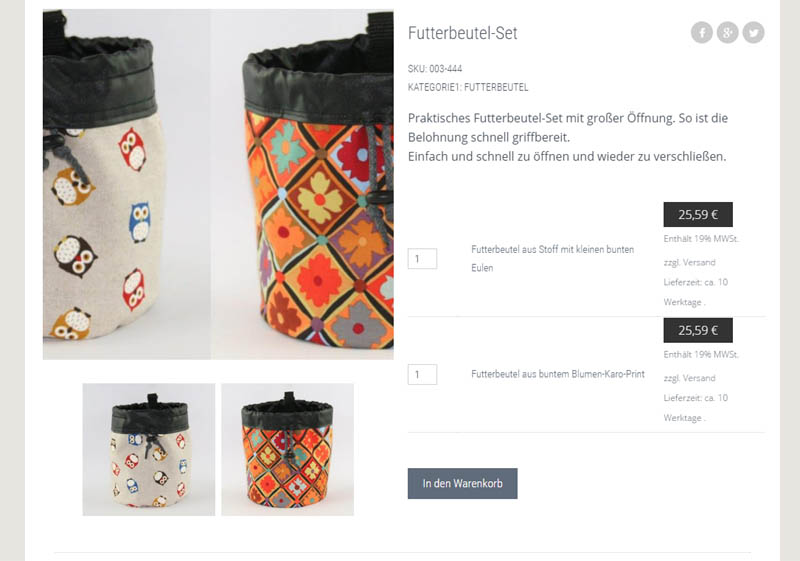Share product on Facebook icon
Viewport: 800px width, 561px height.
(x=702, y=33)
